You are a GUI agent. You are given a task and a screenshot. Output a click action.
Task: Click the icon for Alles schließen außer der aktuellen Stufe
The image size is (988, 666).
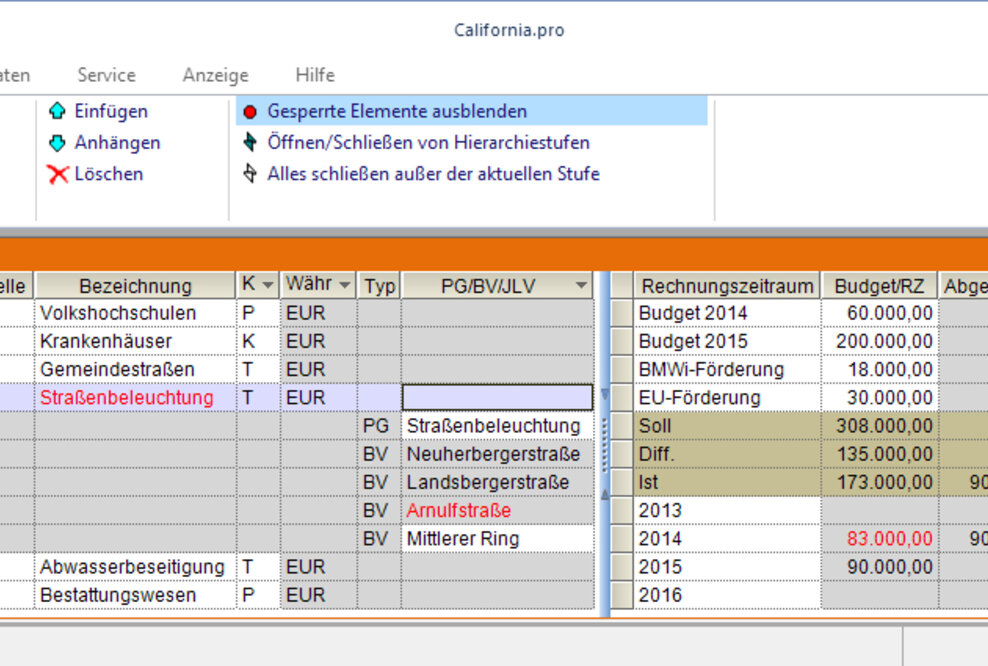point(251,174)
